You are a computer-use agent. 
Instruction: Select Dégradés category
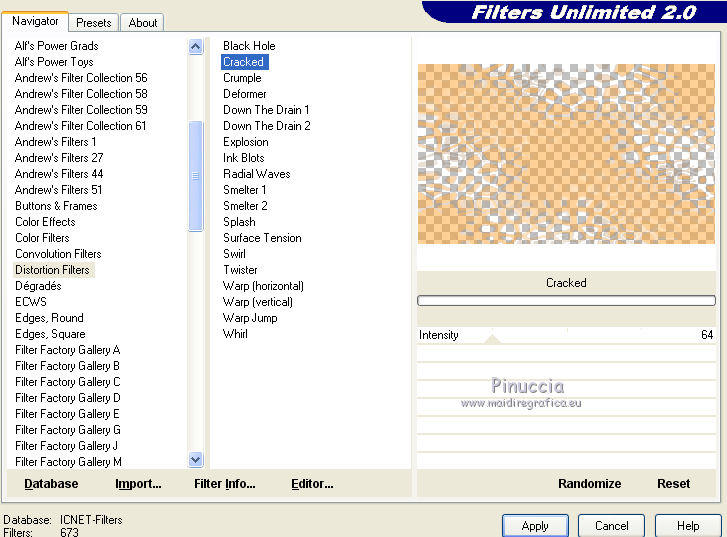coord(38,286)
